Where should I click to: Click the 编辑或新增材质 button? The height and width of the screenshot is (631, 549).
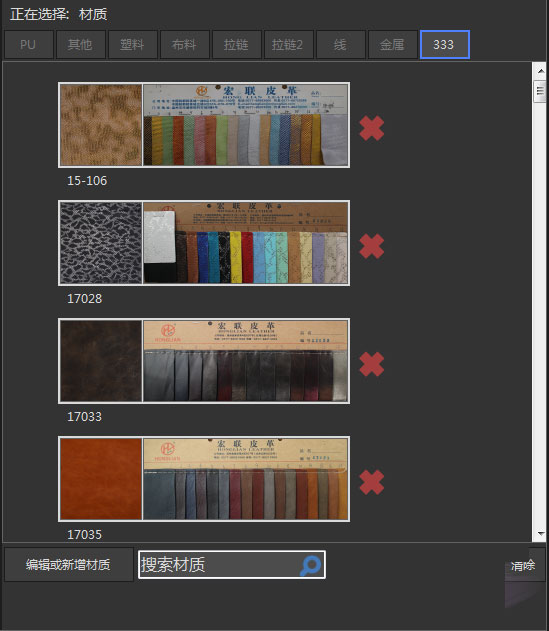click(x=68, y=565)
